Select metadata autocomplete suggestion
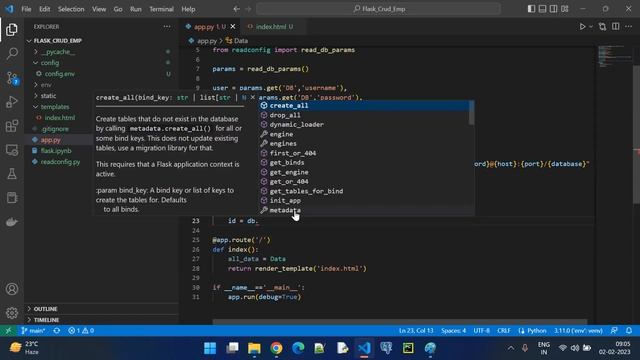The width and height of the screenshot is (640, 360). (x=364, y=210)
